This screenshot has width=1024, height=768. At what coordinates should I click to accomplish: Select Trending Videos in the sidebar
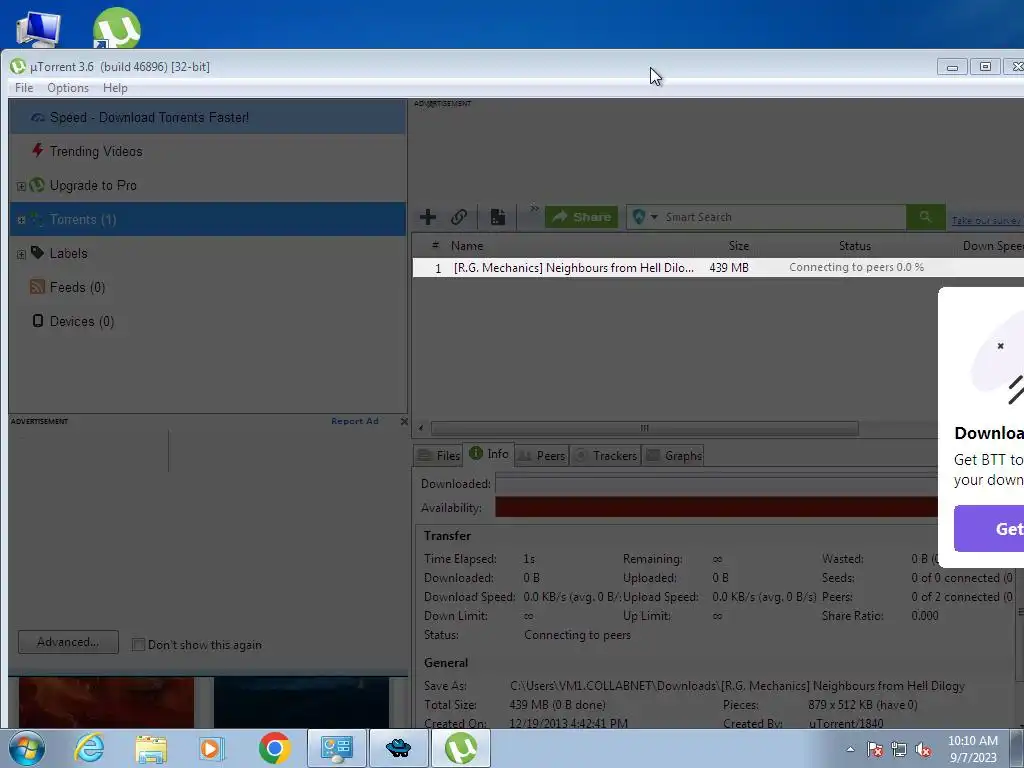[208, 152]
